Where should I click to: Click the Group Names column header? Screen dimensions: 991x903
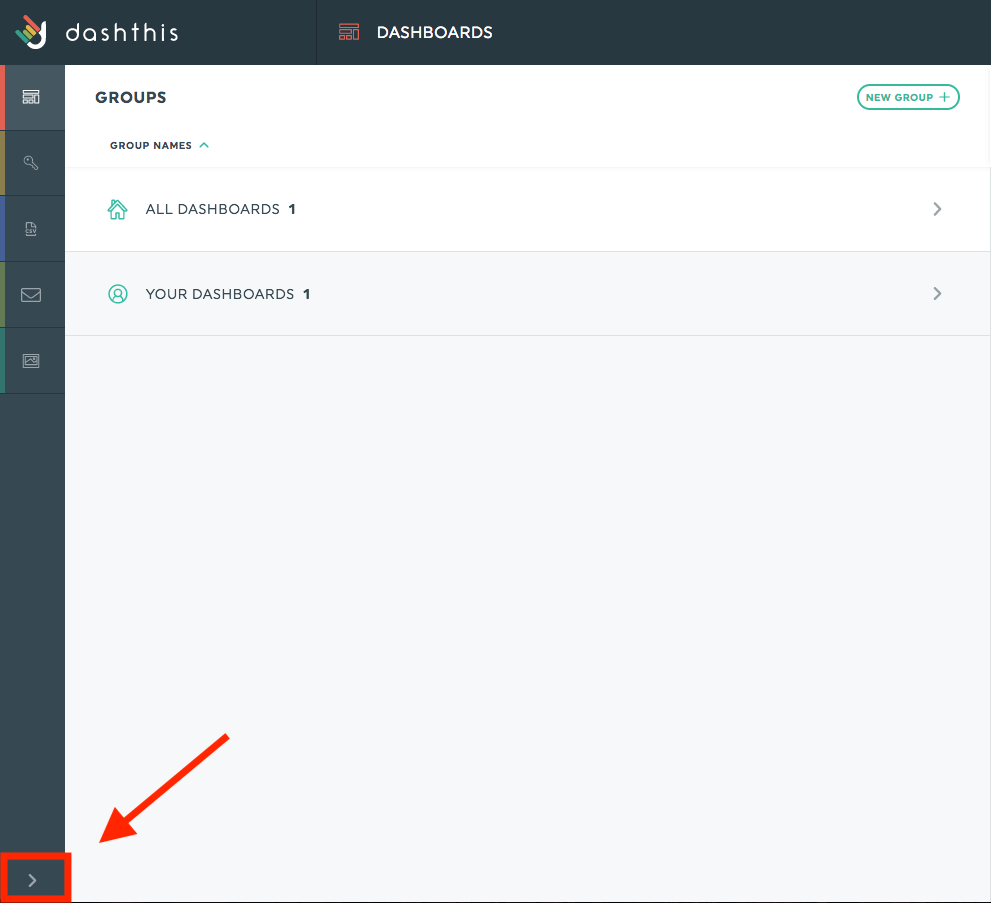(150, 145)
